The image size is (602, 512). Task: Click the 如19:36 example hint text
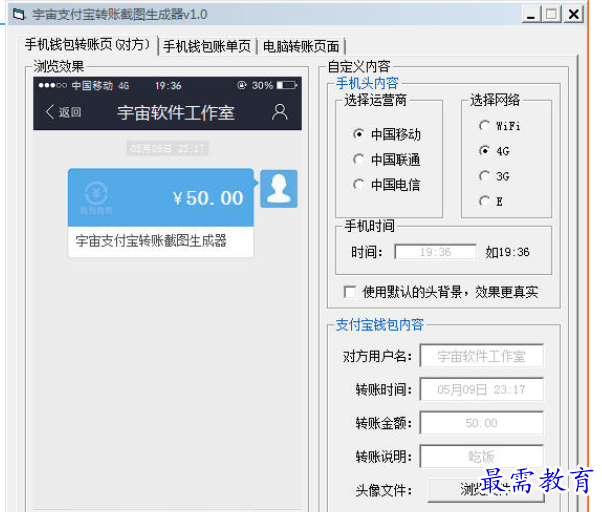(x=507, y=252)
